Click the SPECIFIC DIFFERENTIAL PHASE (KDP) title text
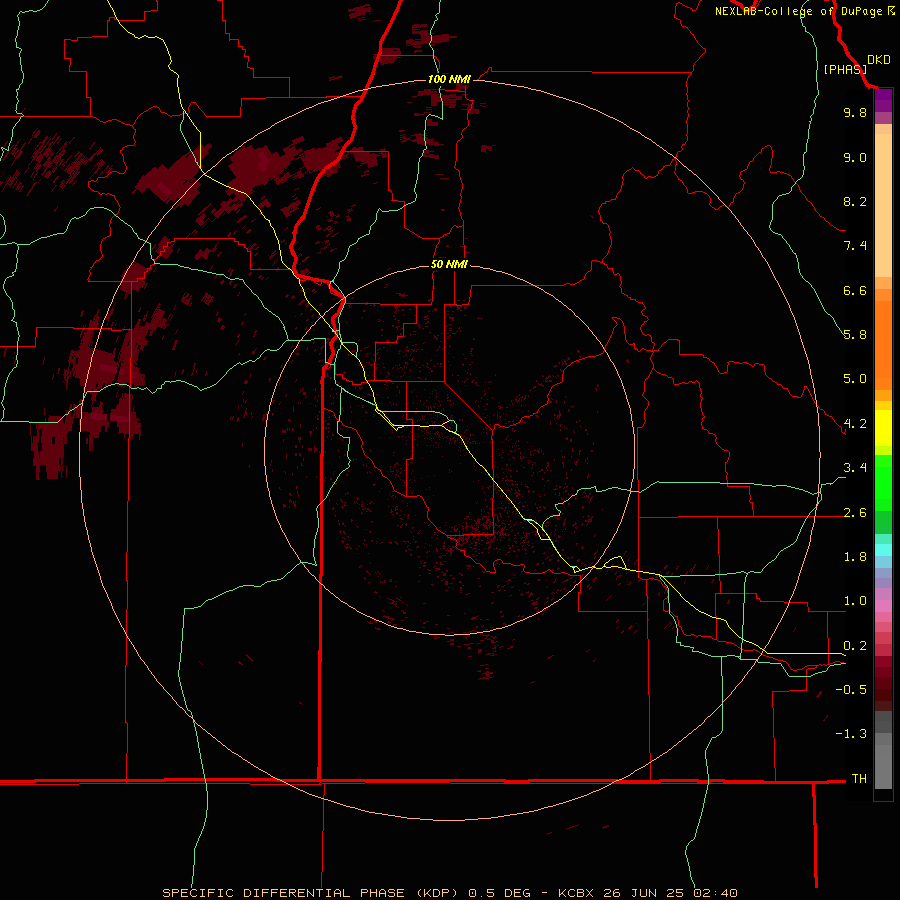Viewport: 900px width, 900px height. [311, 893]
